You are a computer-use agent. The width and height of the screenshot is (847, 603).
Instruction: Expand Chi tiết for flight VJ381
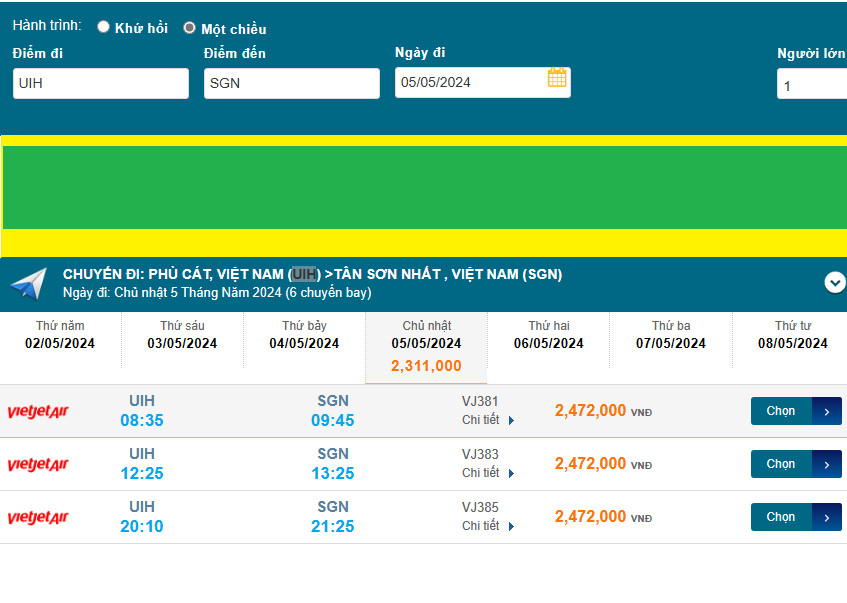point(488,420)
